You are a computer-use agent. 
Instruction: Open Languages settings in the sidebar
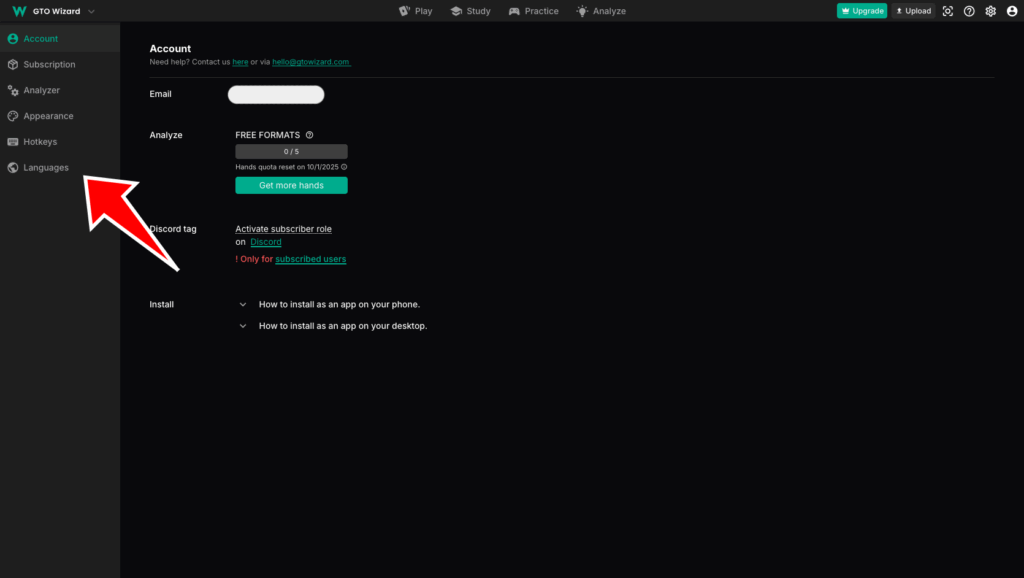(46, 168)
